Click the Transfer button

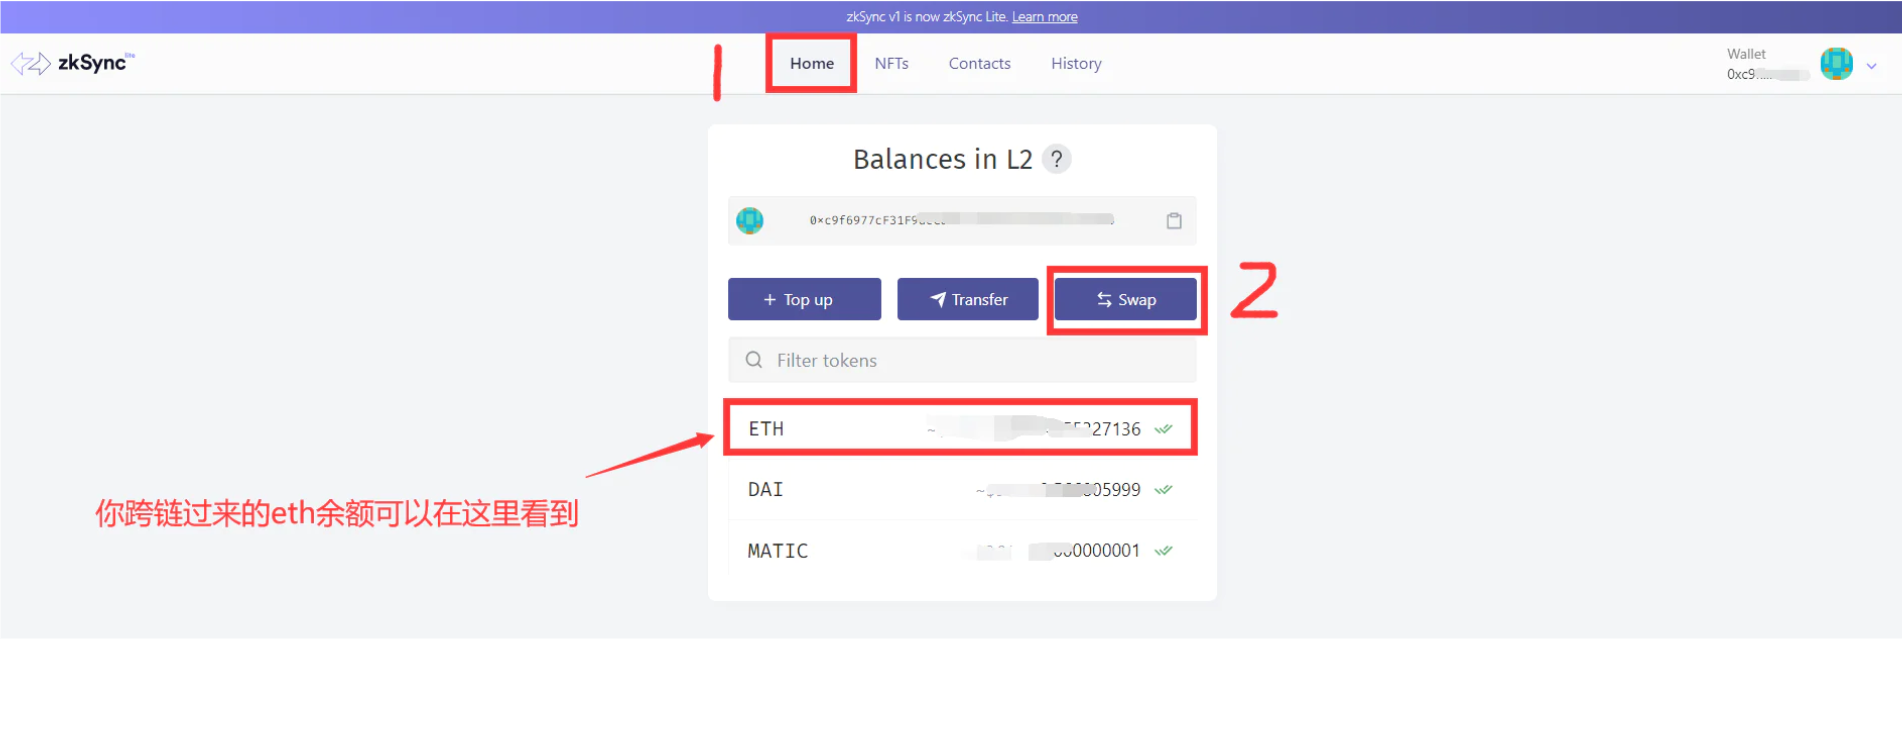tap(968, 299)
